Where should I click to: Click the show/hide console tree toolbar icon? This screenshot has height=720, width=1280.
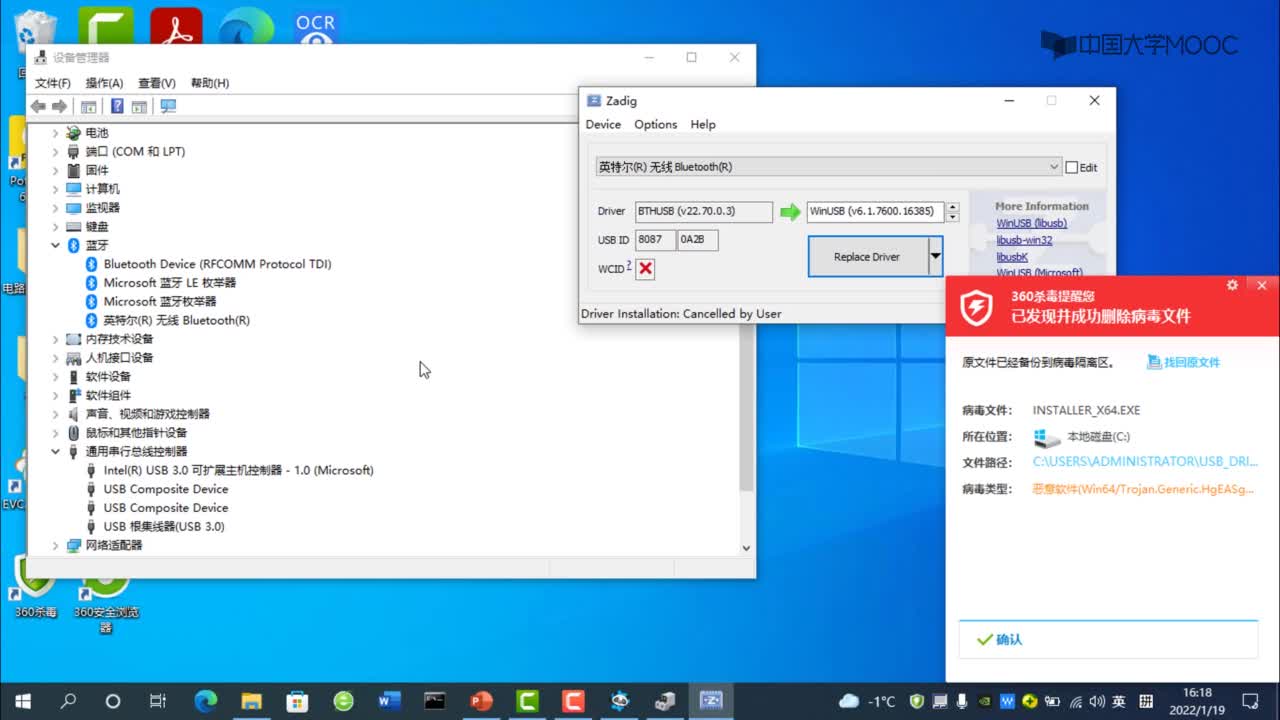coord(88,106)
